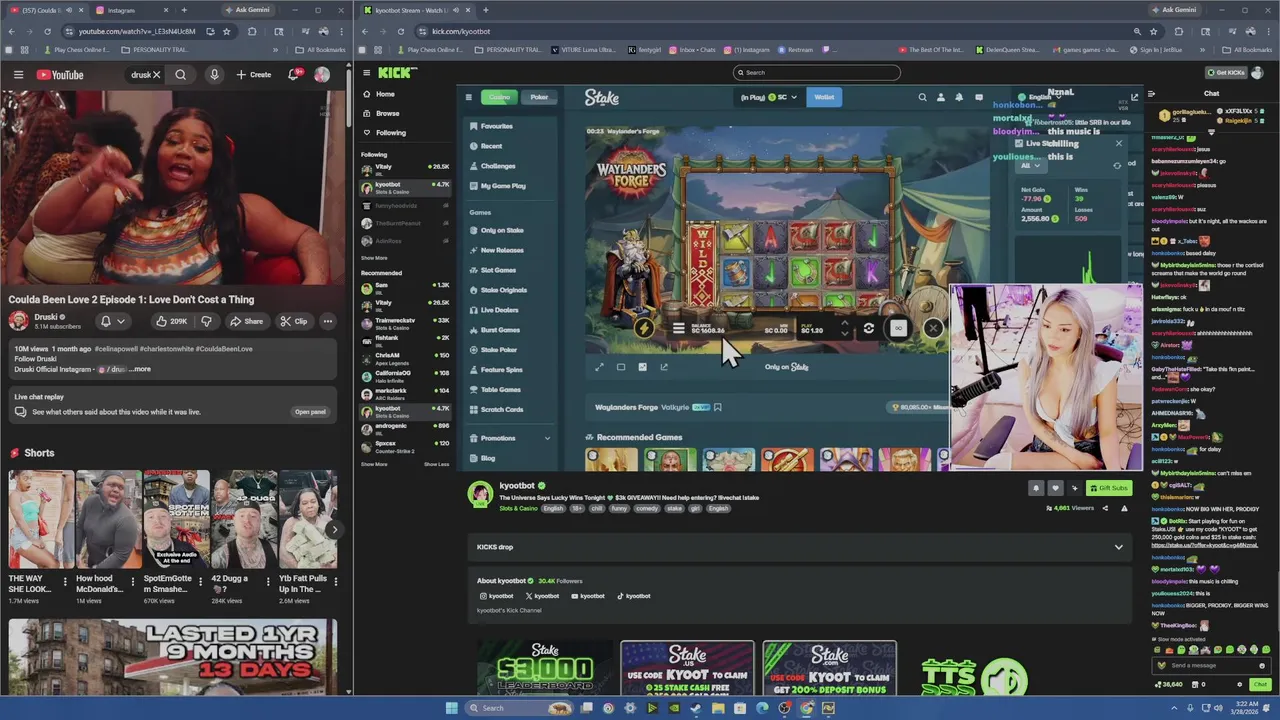Click the slot turbo lightning icon
The width and height of the screenshot is (1280, 720).
[x=644, y=328]
